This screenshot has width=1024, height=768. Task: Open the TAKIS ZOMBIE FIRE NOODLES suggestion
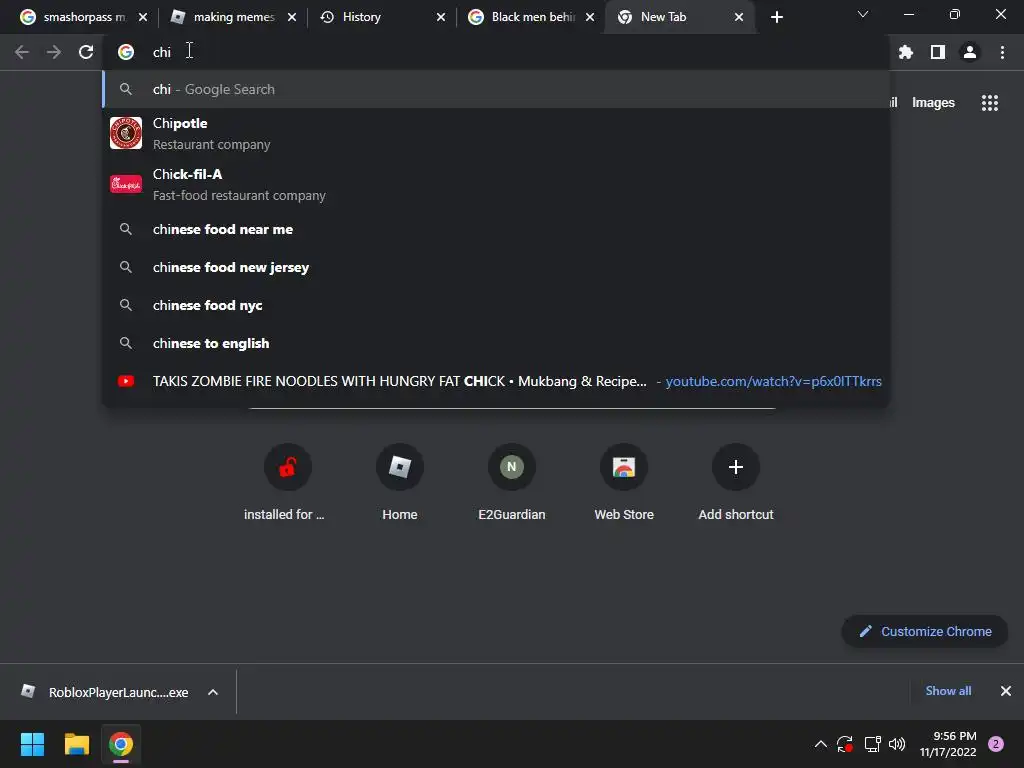pyautogui.click(x=496, y=381)
